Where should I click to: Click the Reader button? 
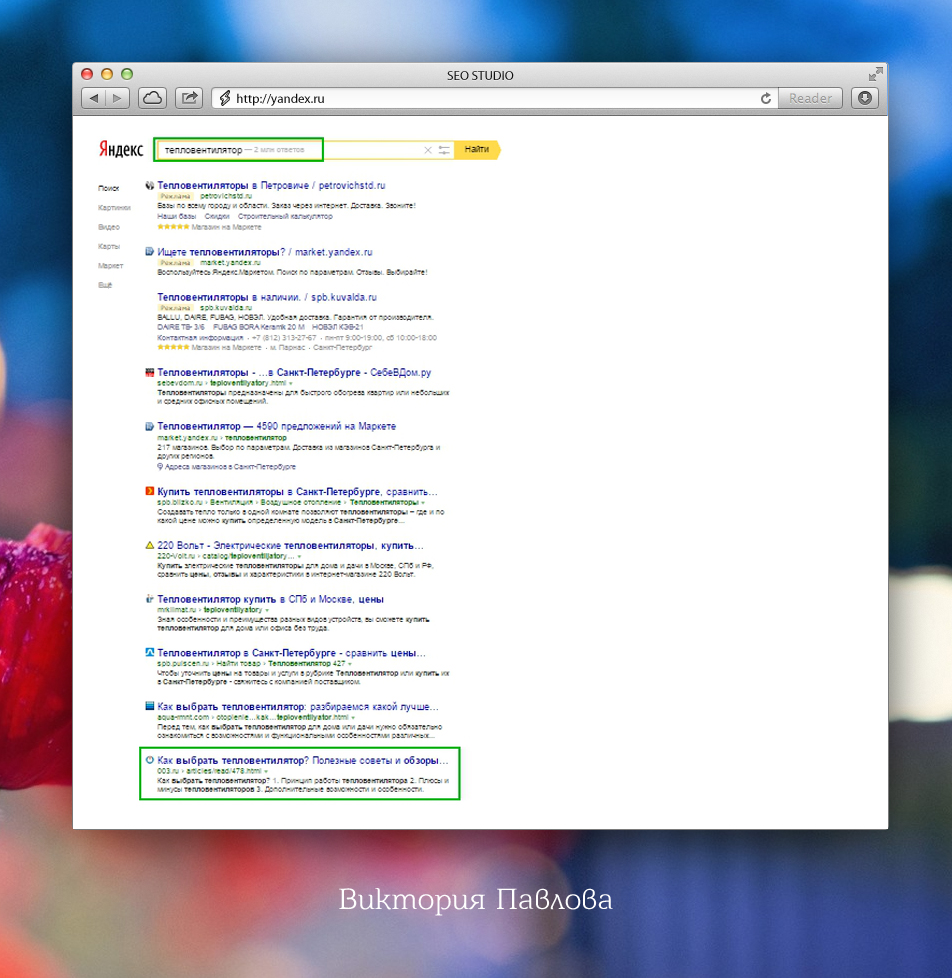810,98
